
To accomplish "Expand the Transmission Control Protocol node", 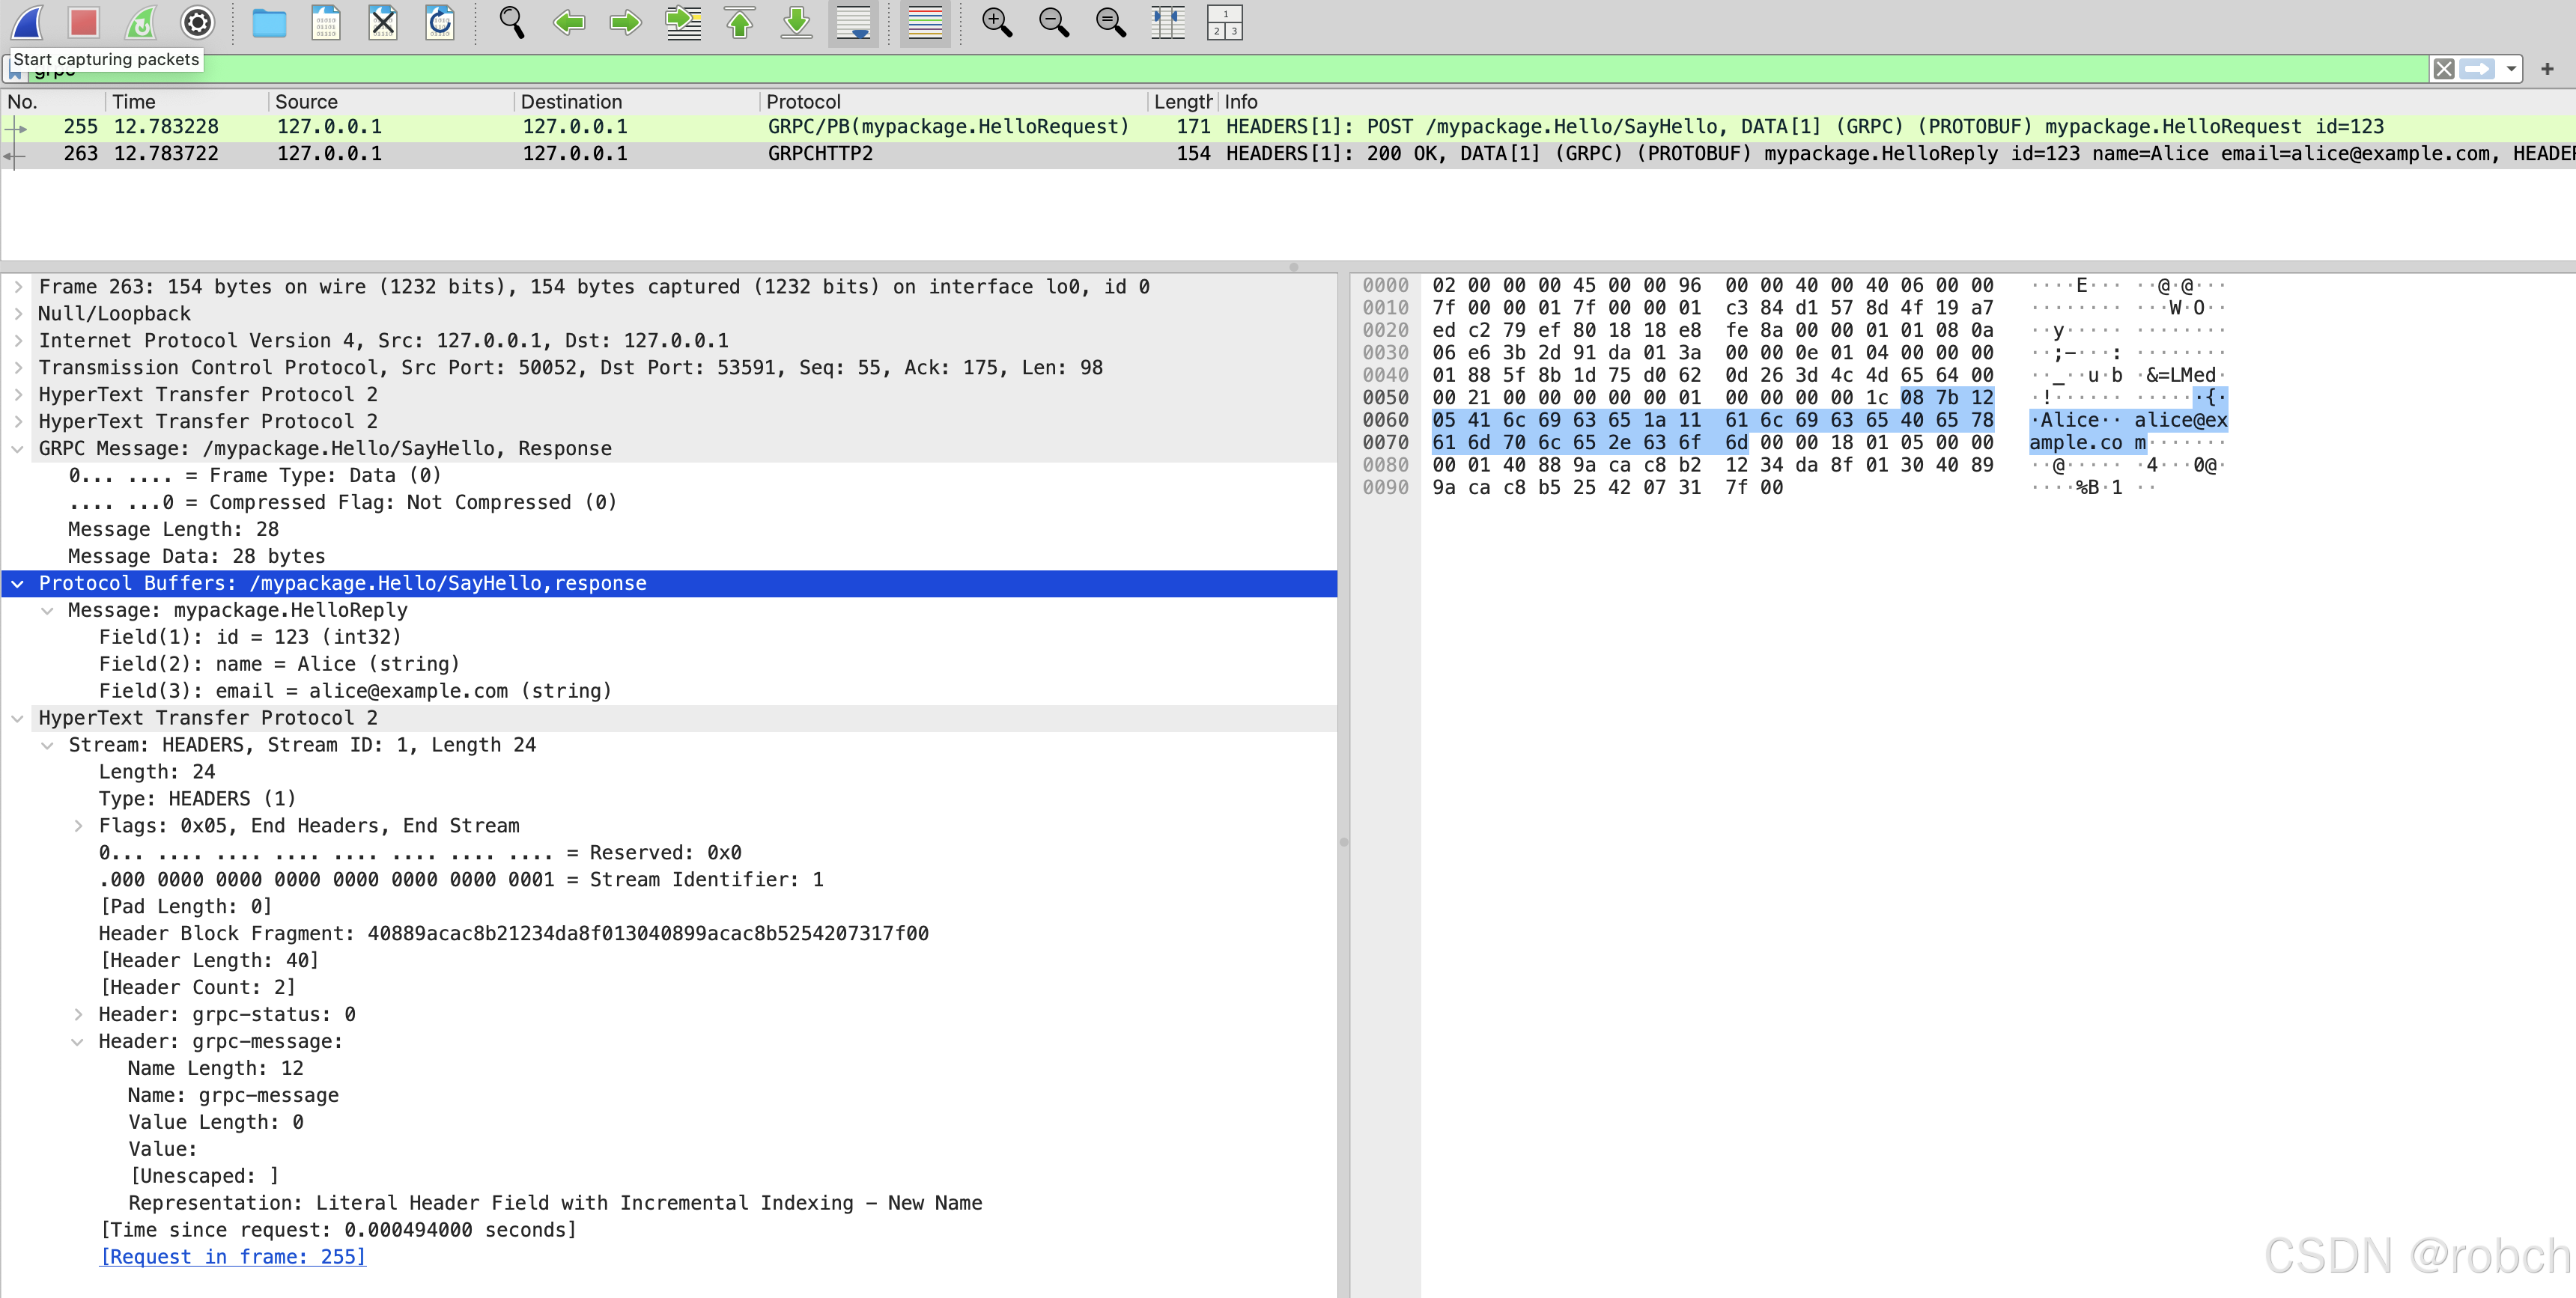I will tap(18, 368).
